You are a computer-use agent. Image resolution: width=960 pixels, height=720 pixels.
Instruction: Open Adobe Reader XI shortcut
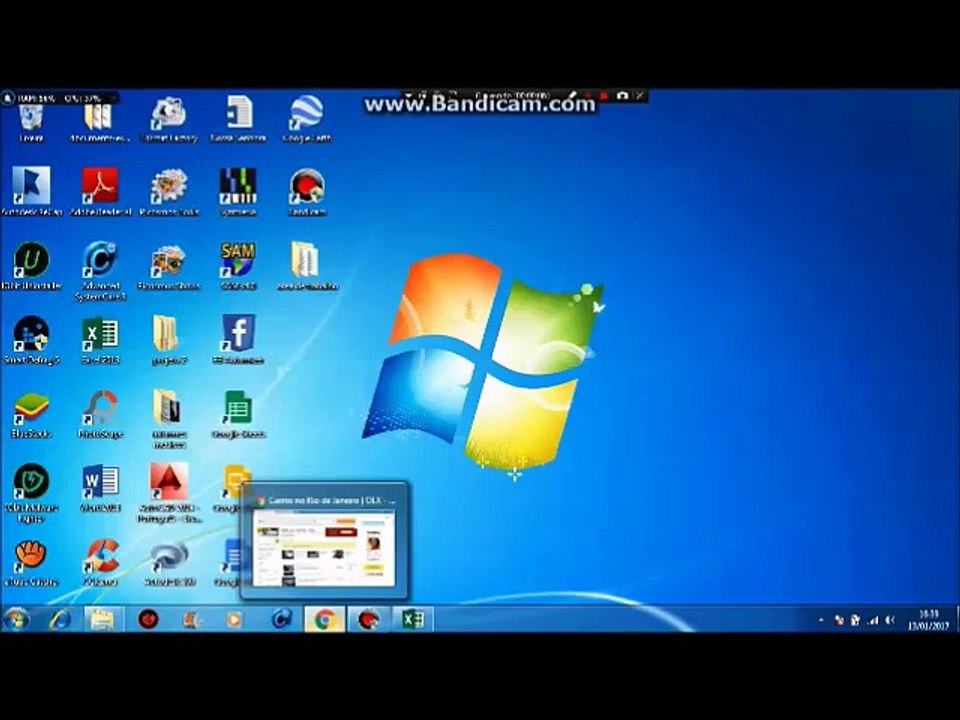[x=100, y=191]
